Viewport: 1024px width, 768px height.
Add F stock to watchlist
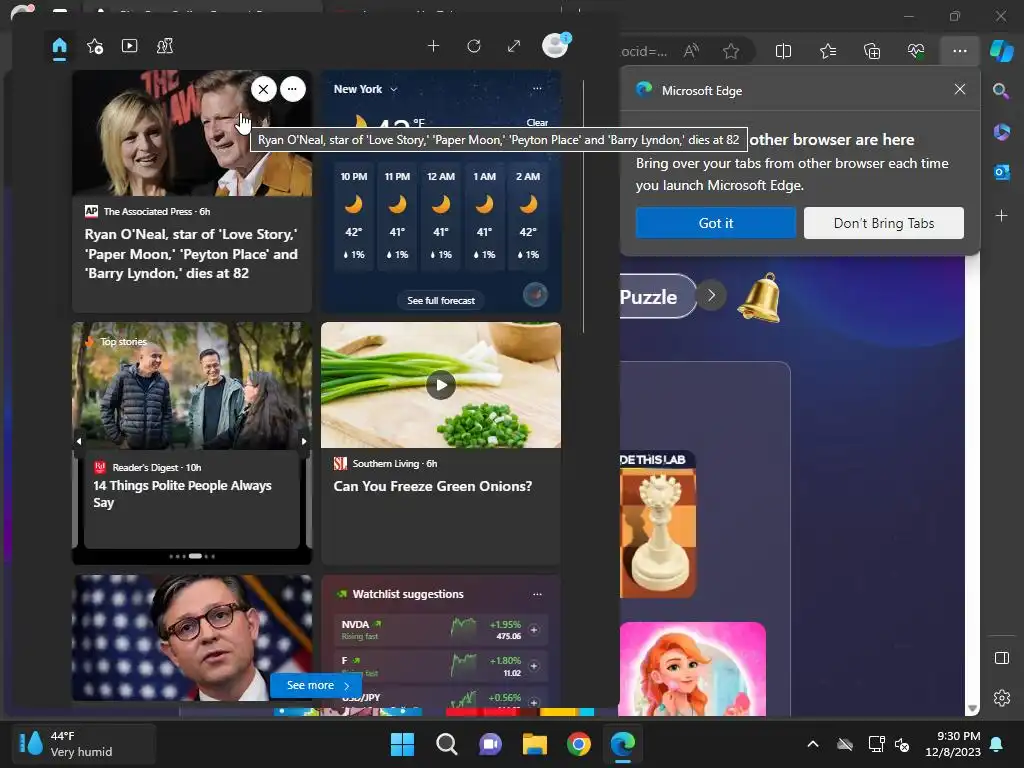click(x=534, y=666)
